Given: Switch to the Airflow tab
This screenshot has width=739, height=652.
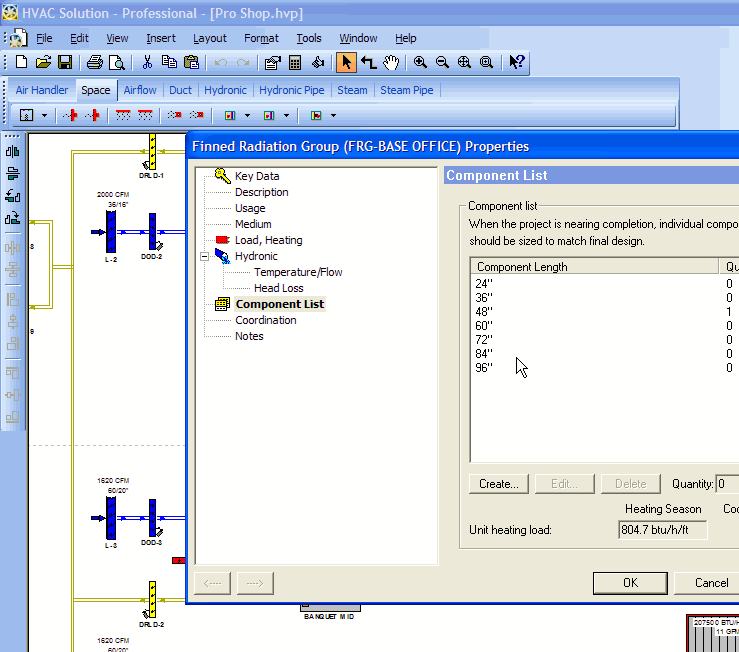Looking at the screenshot, I should 140,90.
